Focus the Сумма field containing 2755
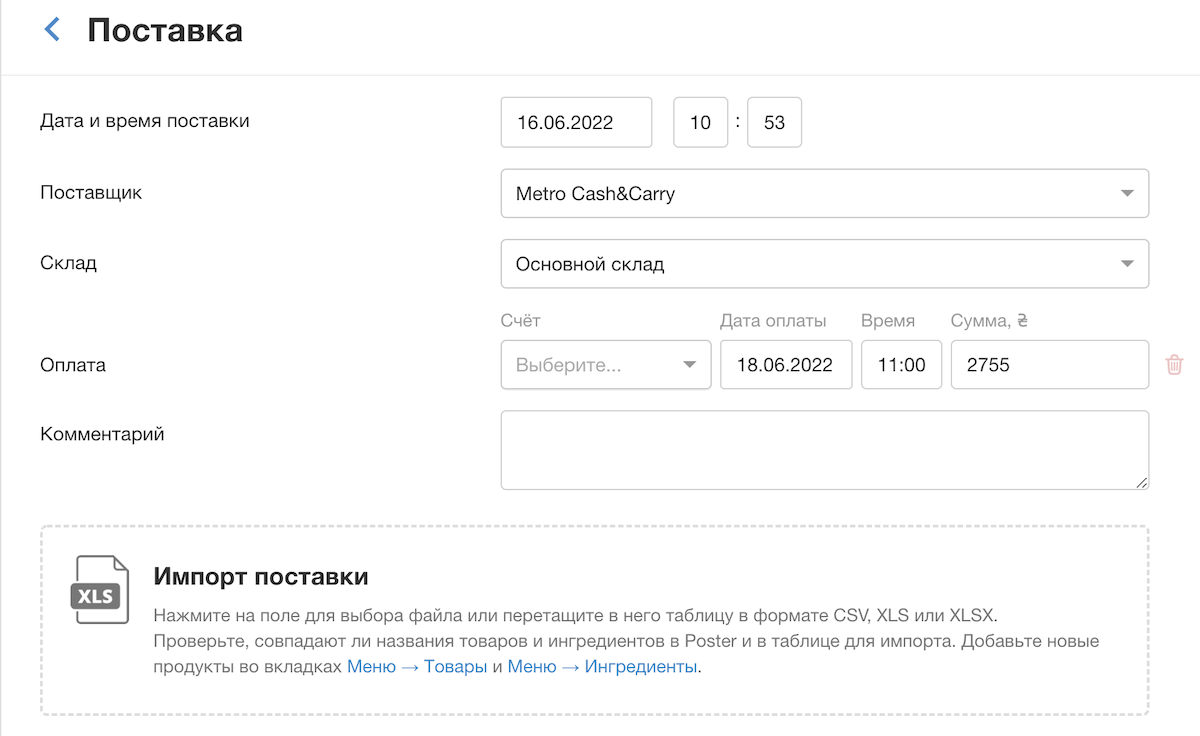 (x=1049, y=365)
